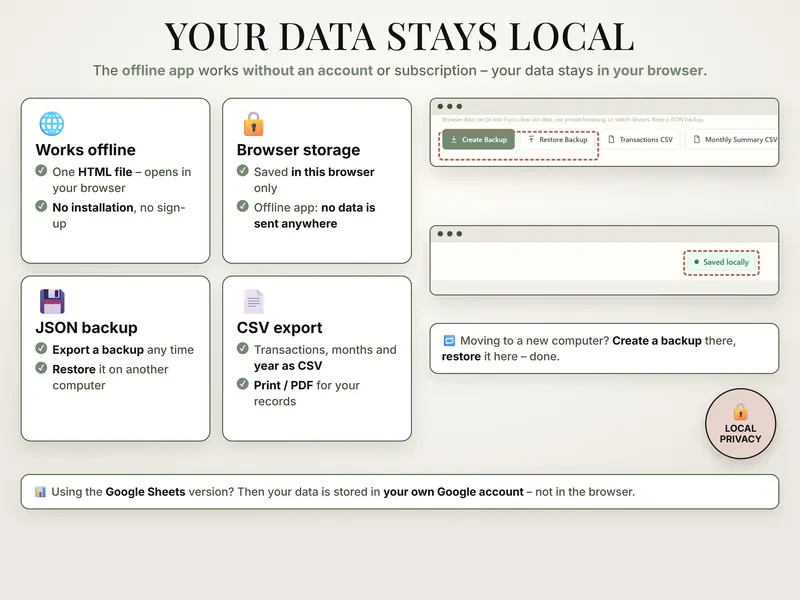This screenshot has height=600, width=800.
Task: Click the file icon in Transactions CSV
Action: [x=611, y=139]
